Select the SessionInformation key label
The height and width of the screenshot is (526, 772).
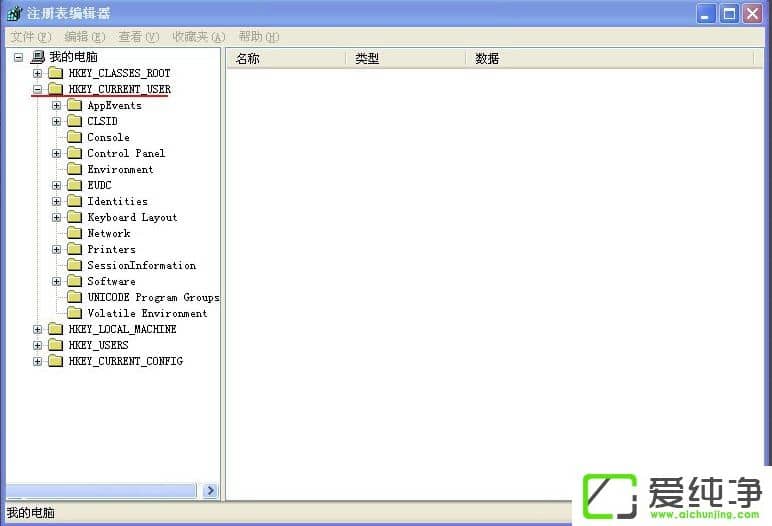(x=142, y=265)
